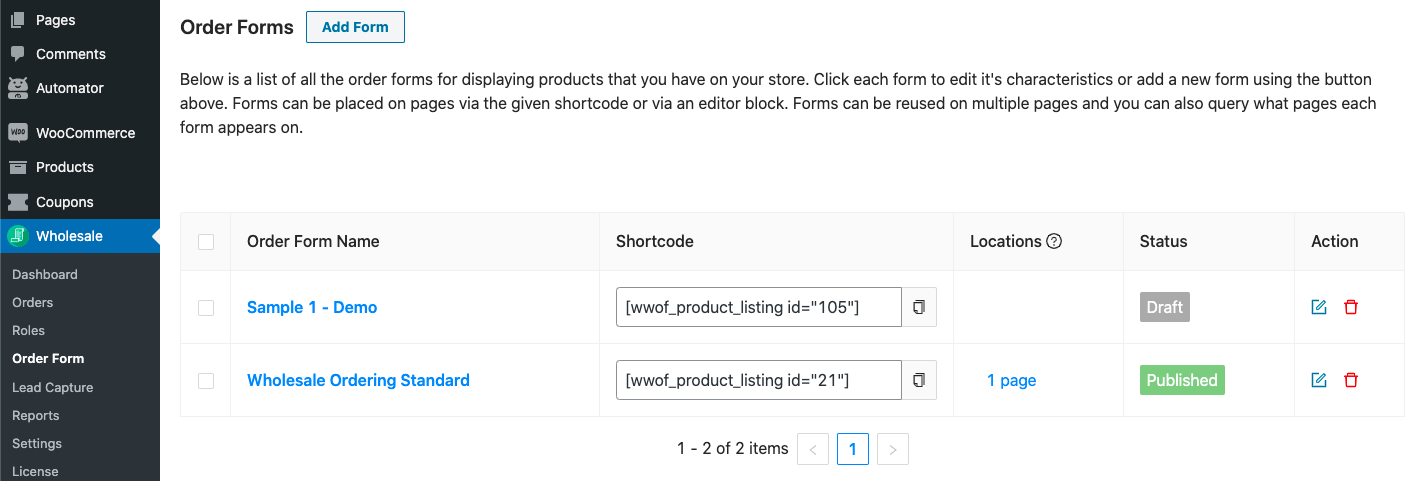
Task: Tick the select-all forms header checkbox
Action: pyautogui.click(x=206, y=242)
